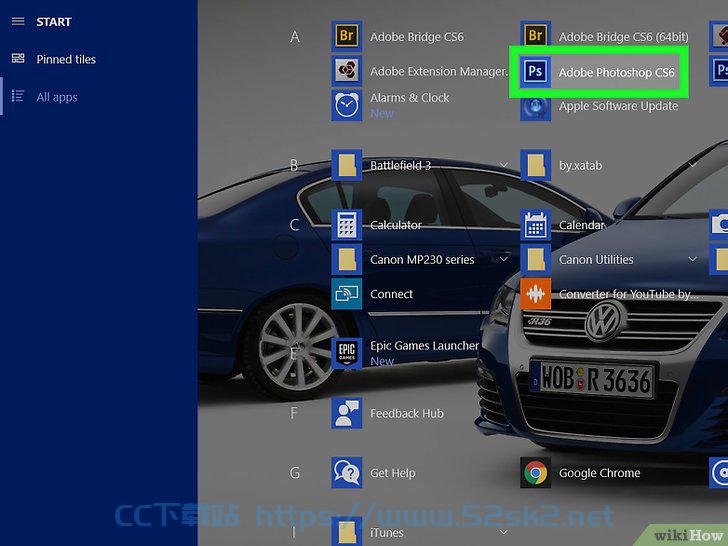Jump via letter F header
728x546 pixels.
point(293,413)
